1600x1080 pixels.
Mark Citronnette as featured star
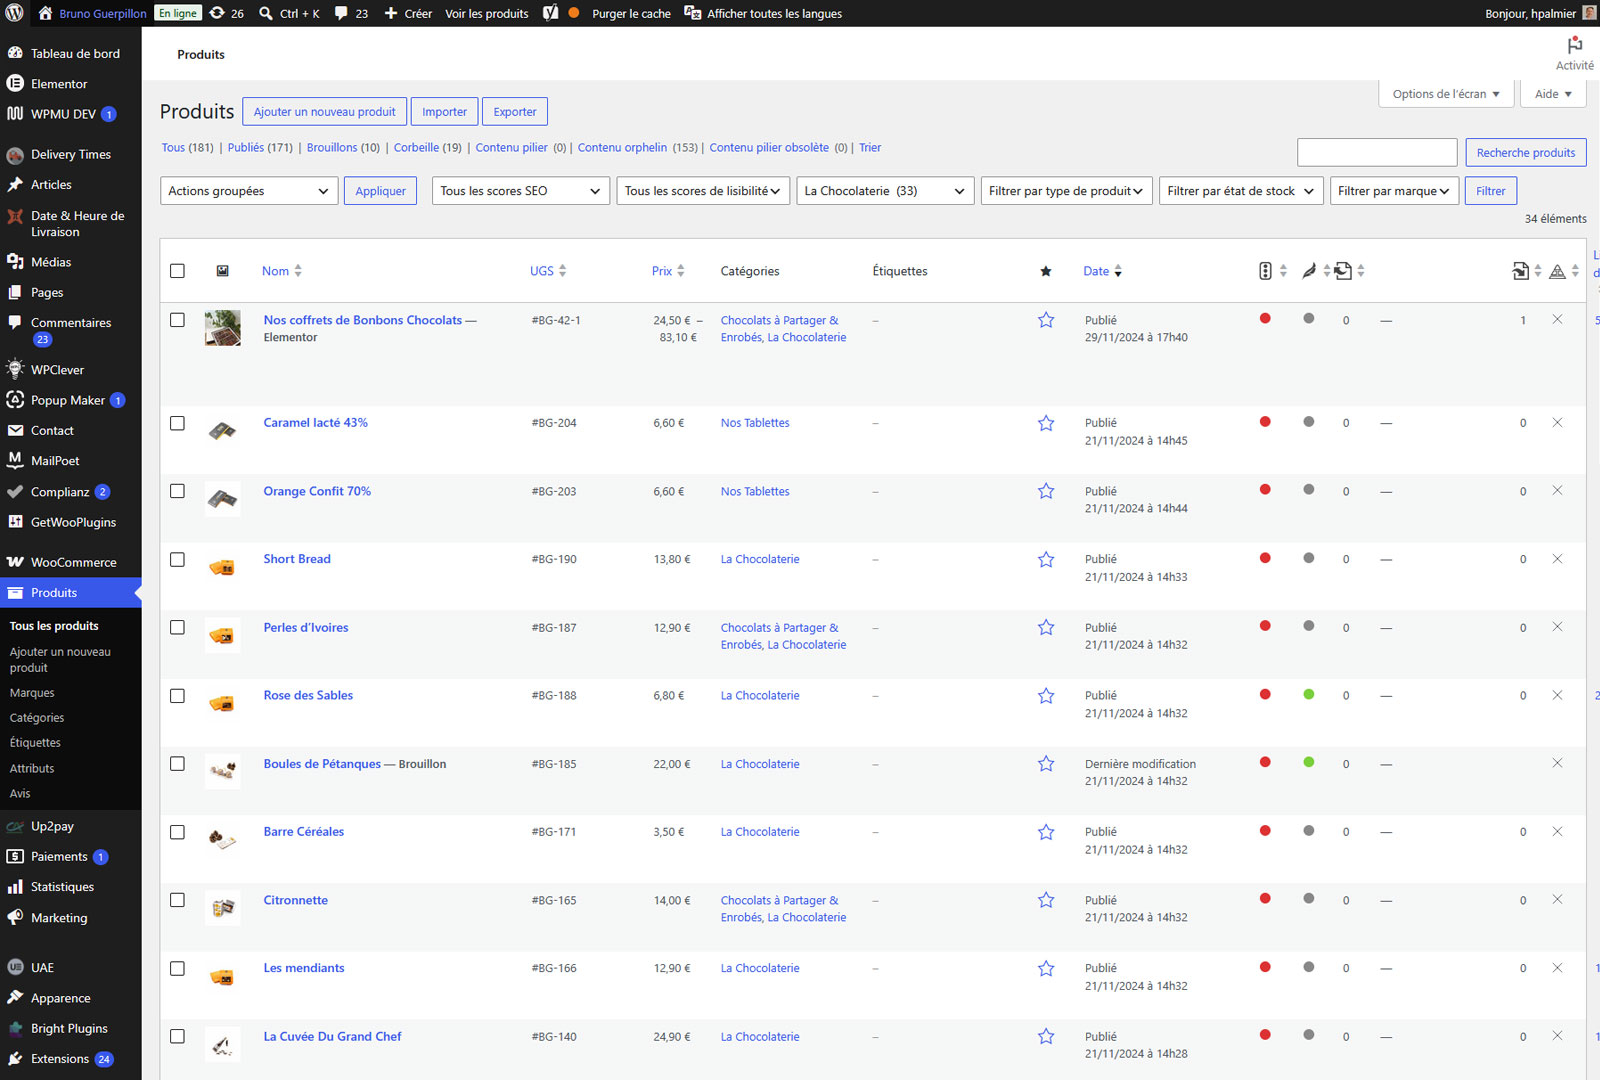click(1046, 900)
